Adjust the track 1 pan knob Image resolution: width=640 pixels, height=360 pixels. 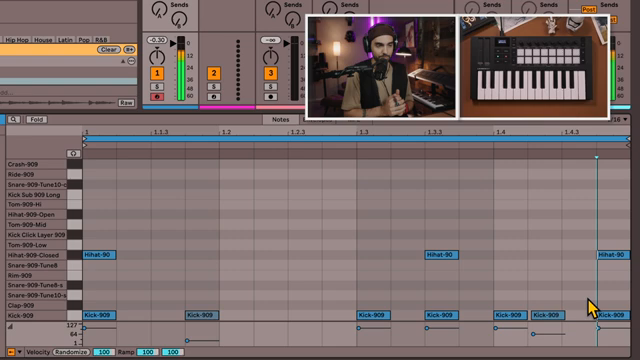pyautogui.click(x=157, y=56)
